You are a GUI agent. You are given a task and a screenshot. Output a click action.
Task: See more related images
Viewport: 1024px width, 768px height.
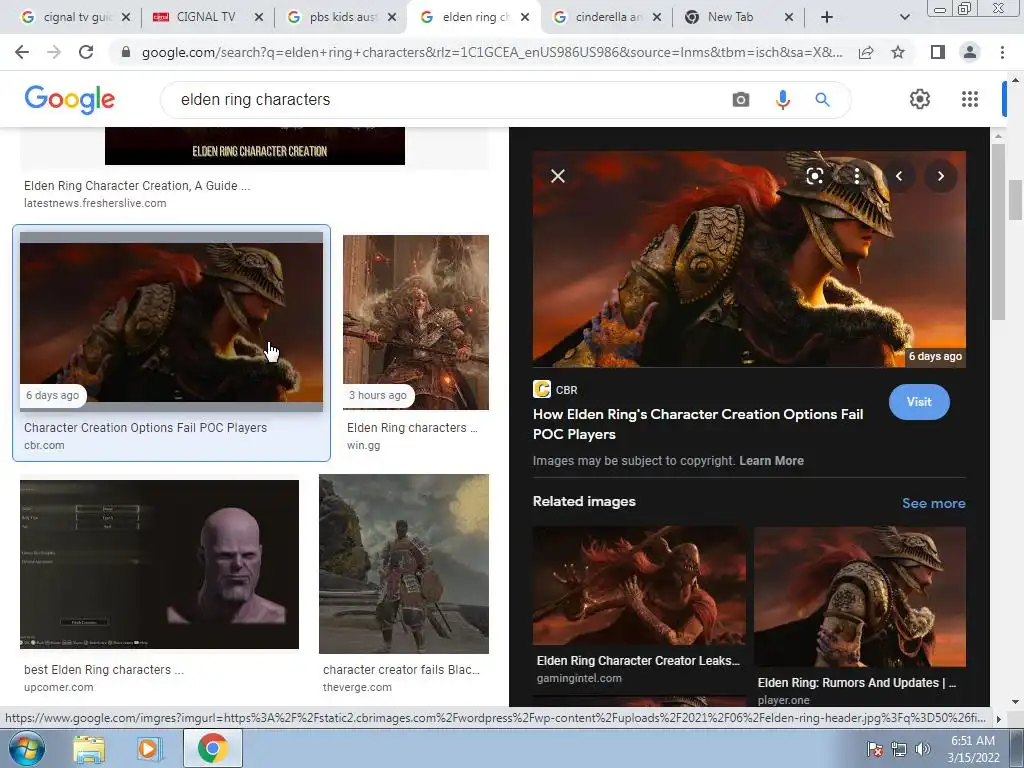click(933, 503)
